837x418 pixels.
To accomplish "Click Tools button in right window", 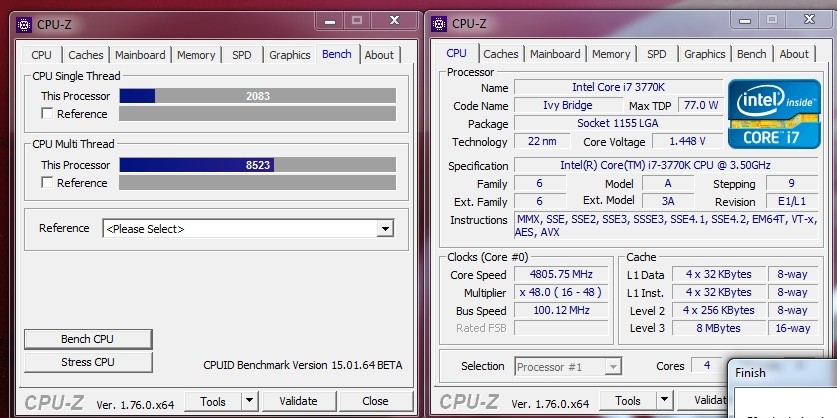I will (x=628, y=400).
